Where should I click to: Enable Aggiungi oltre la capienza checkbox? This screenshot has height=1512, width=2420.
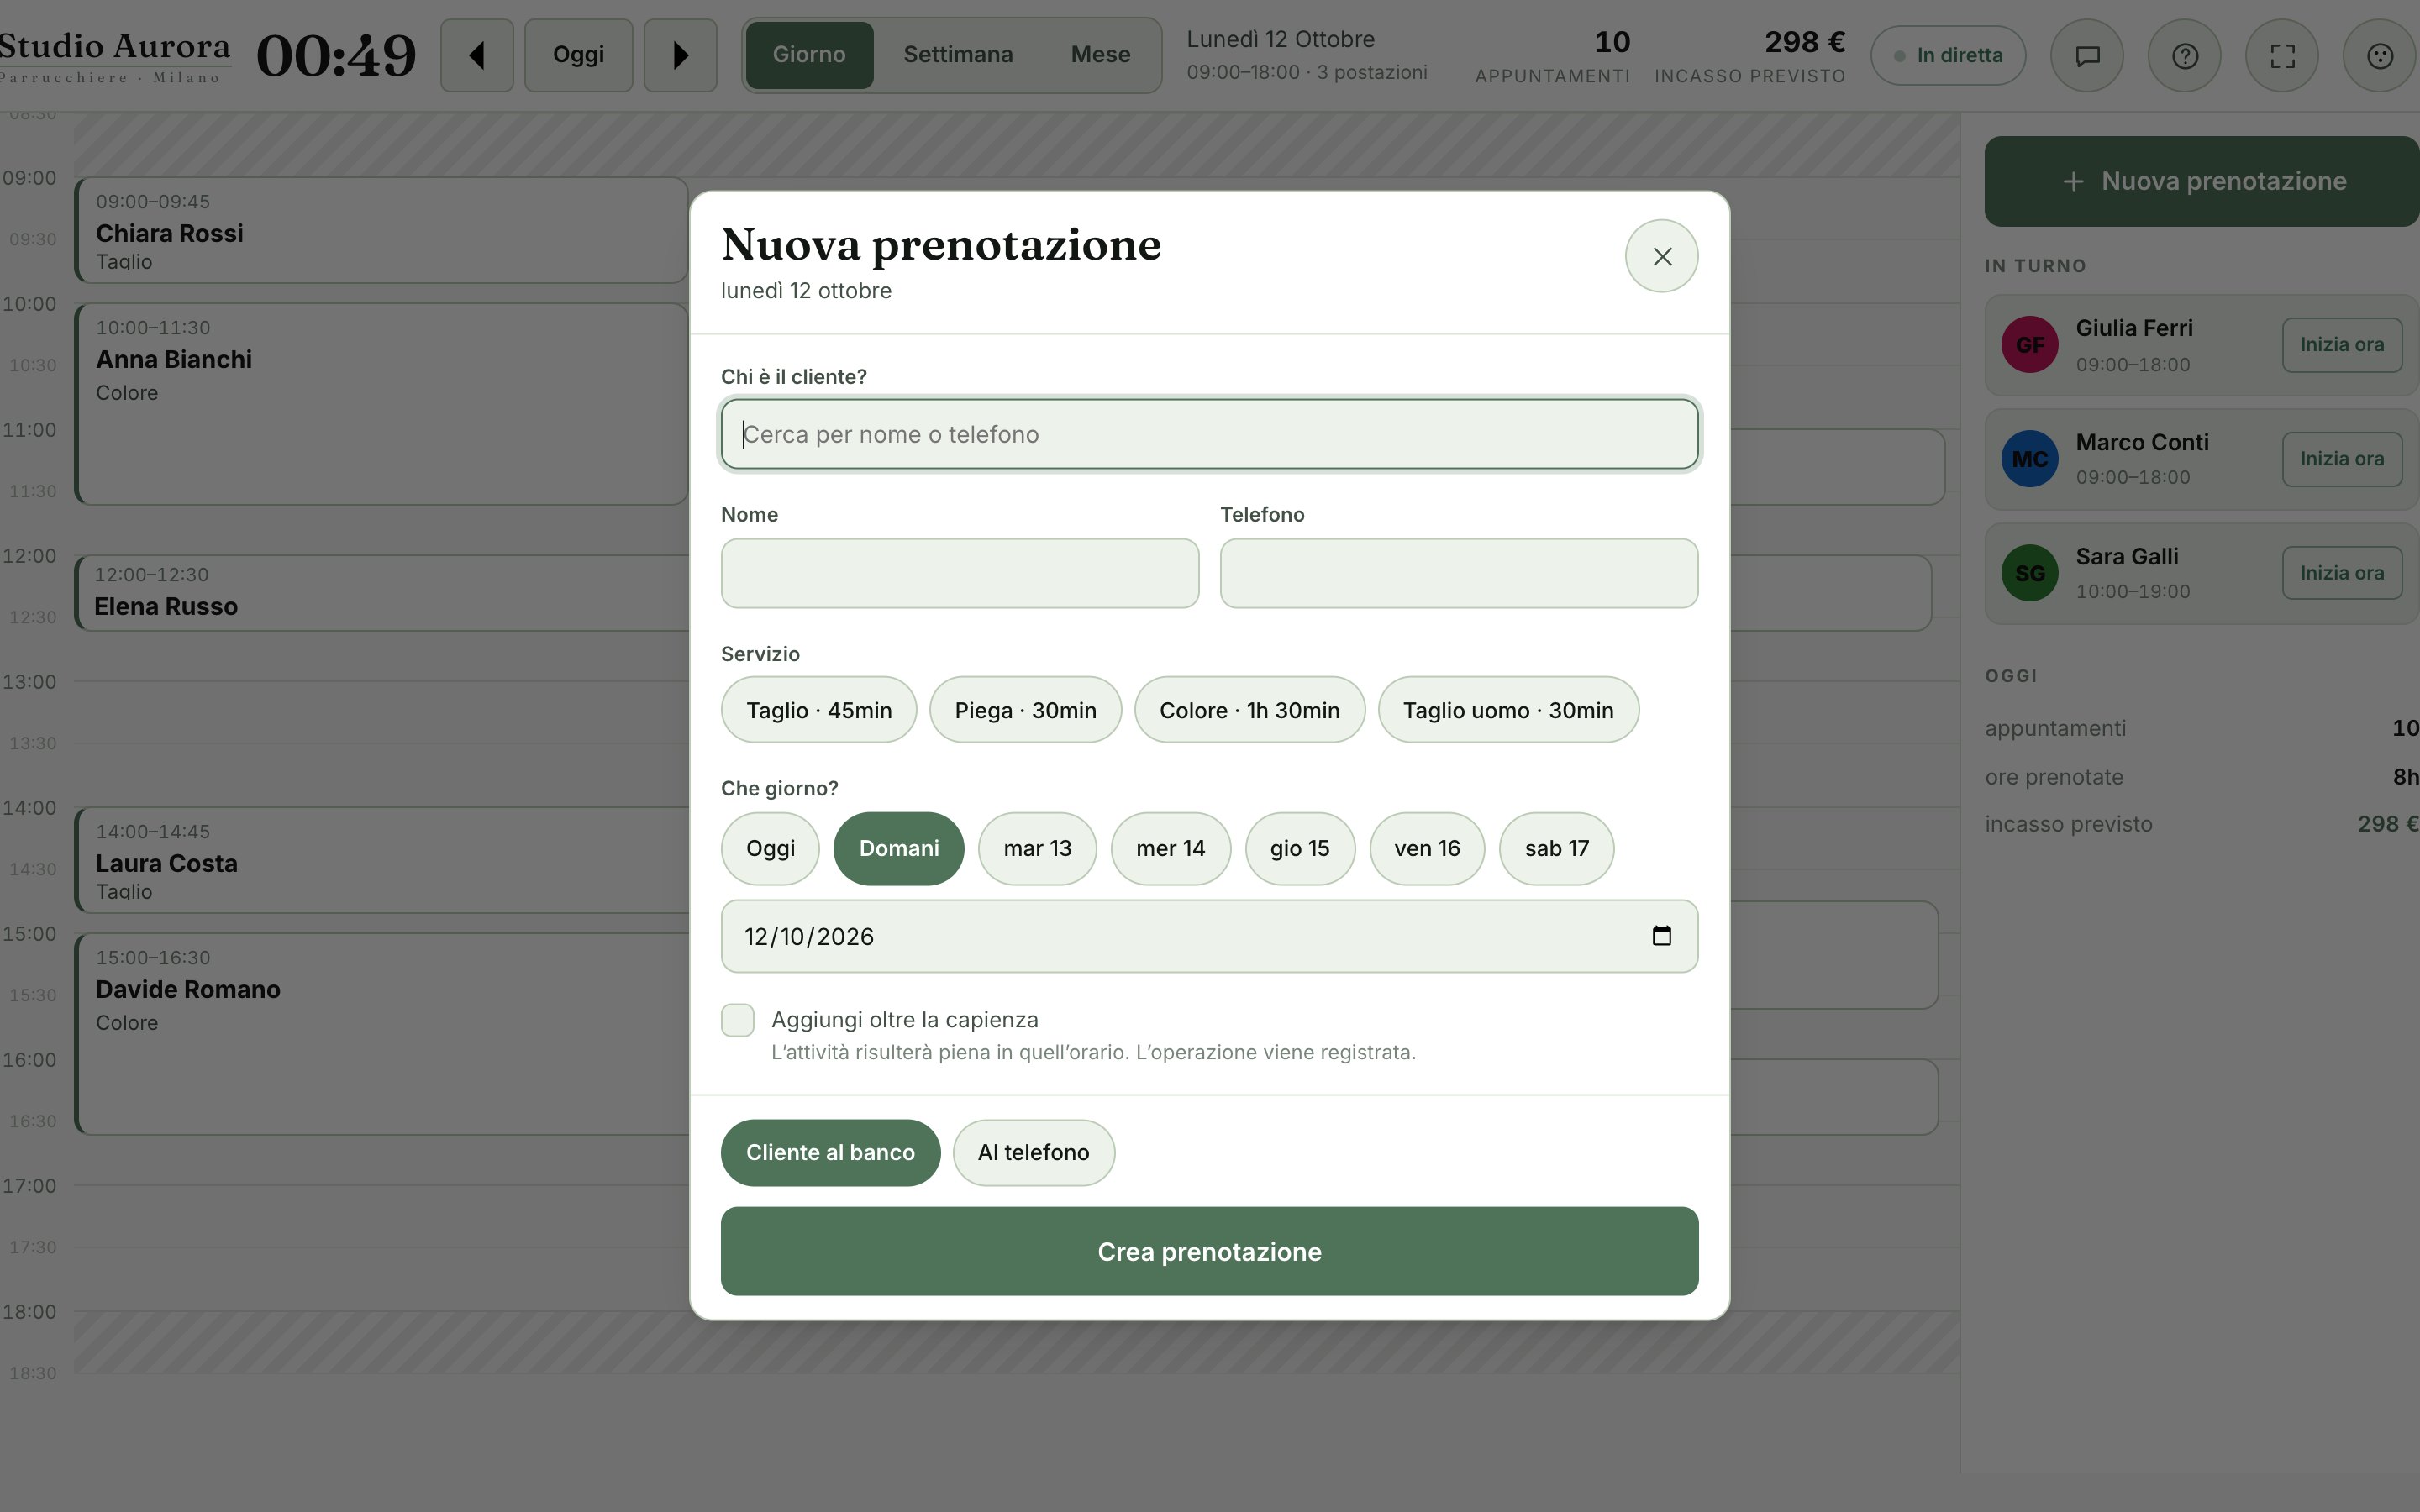click(x=738, y=1020)
